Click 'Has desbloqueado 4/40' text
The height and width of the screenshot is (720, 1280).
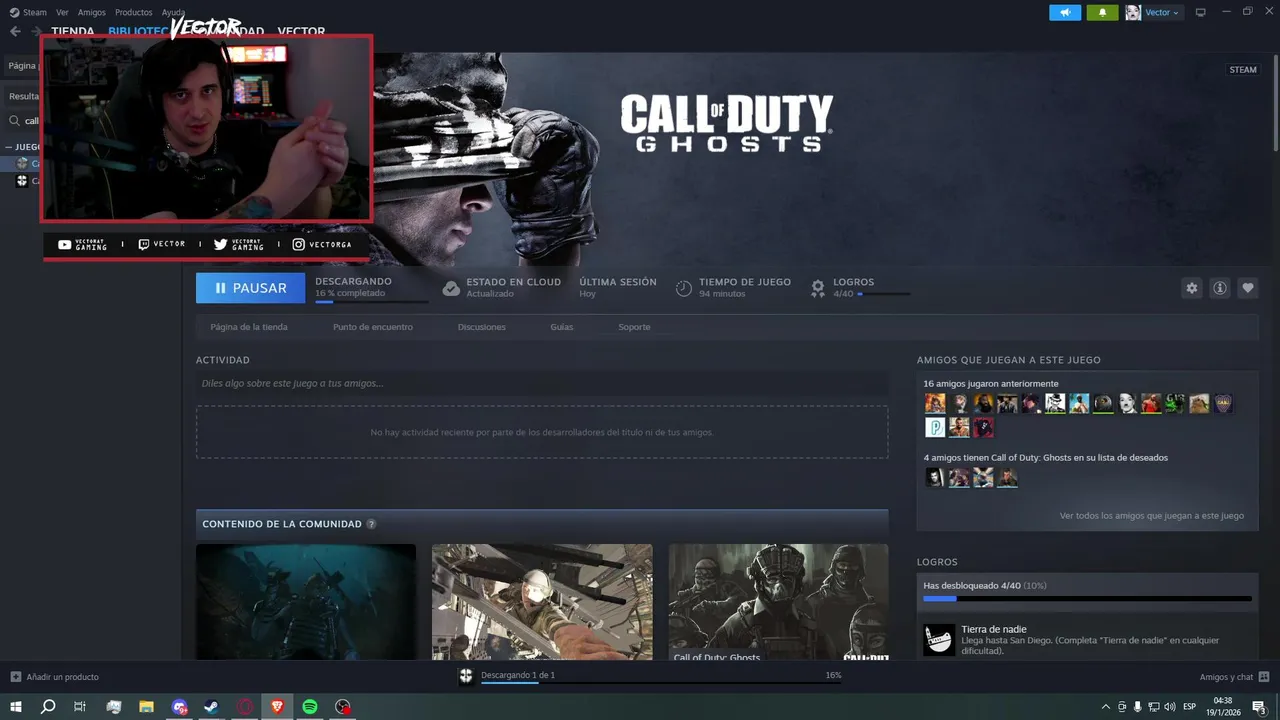971,585
